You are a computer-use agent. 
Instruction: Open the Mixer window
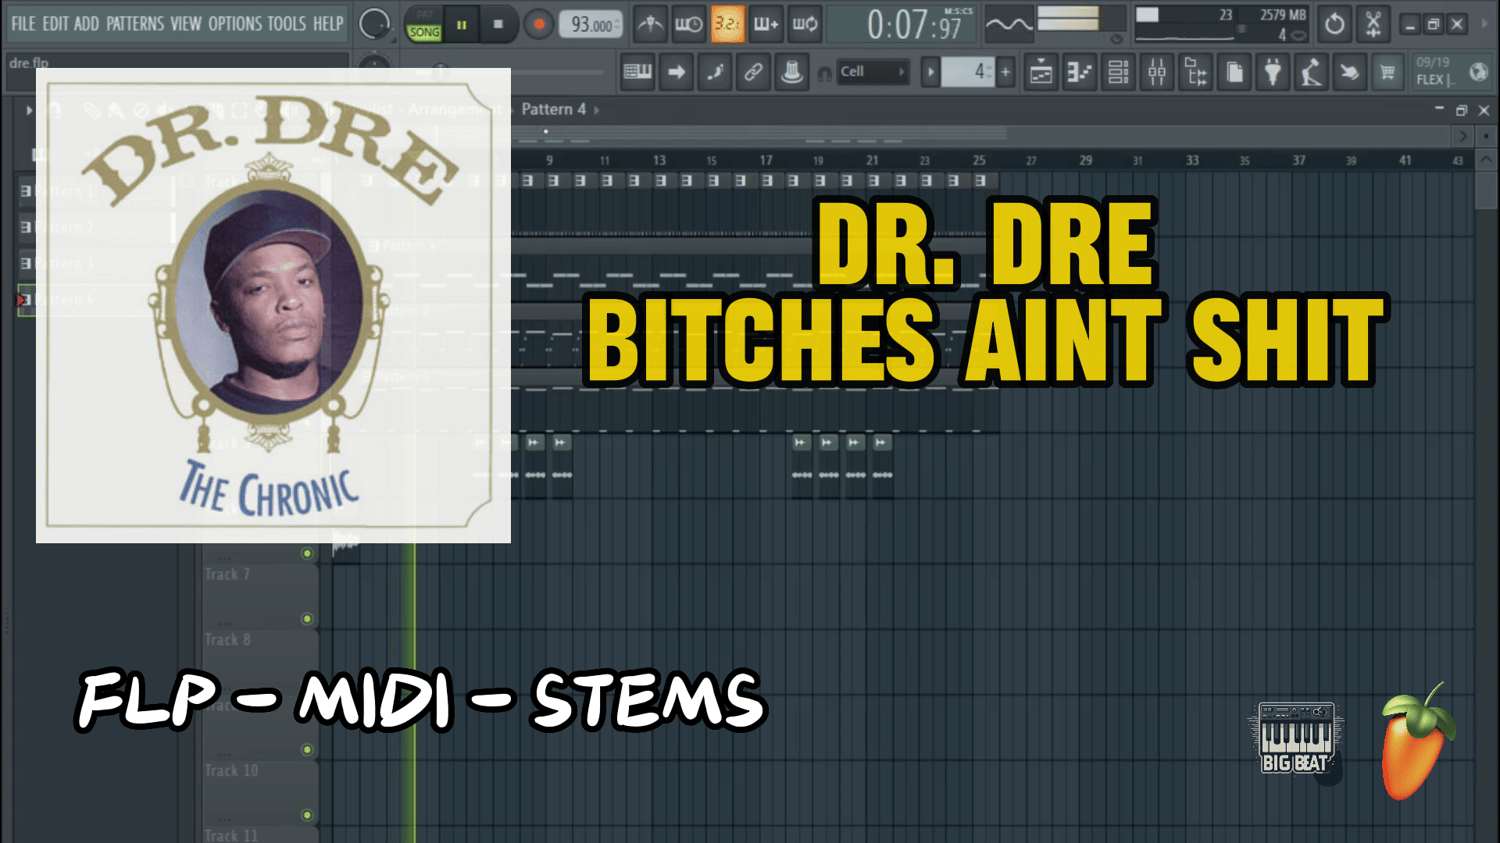point(1157,72)
